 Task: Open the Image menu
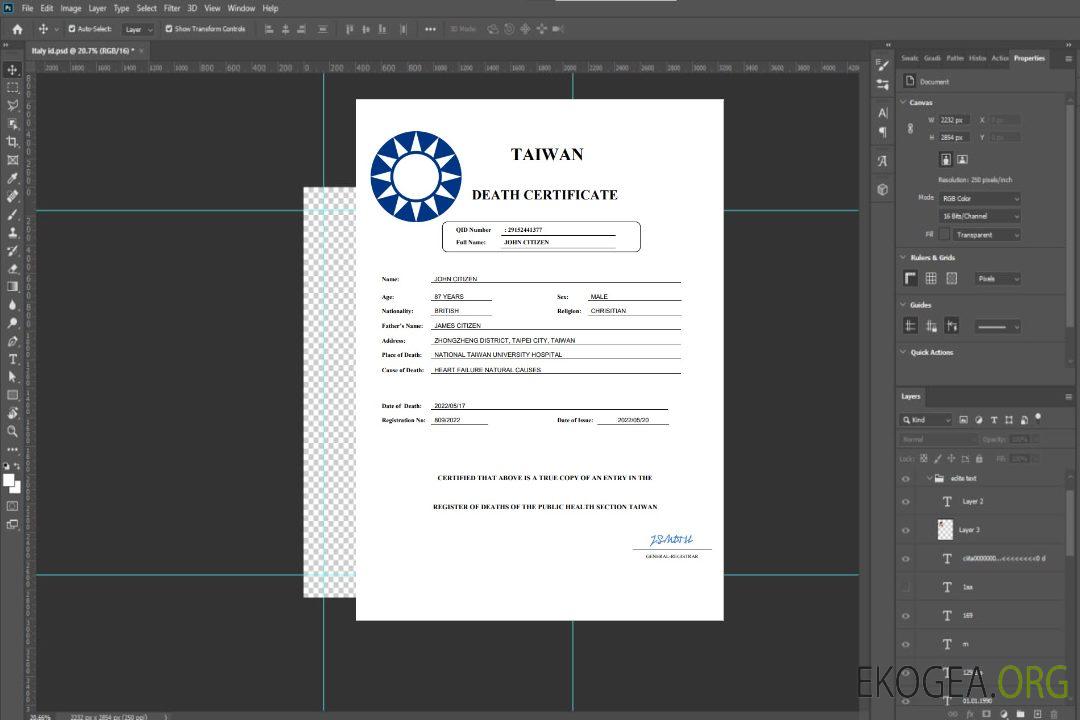[x=71, y=8]
